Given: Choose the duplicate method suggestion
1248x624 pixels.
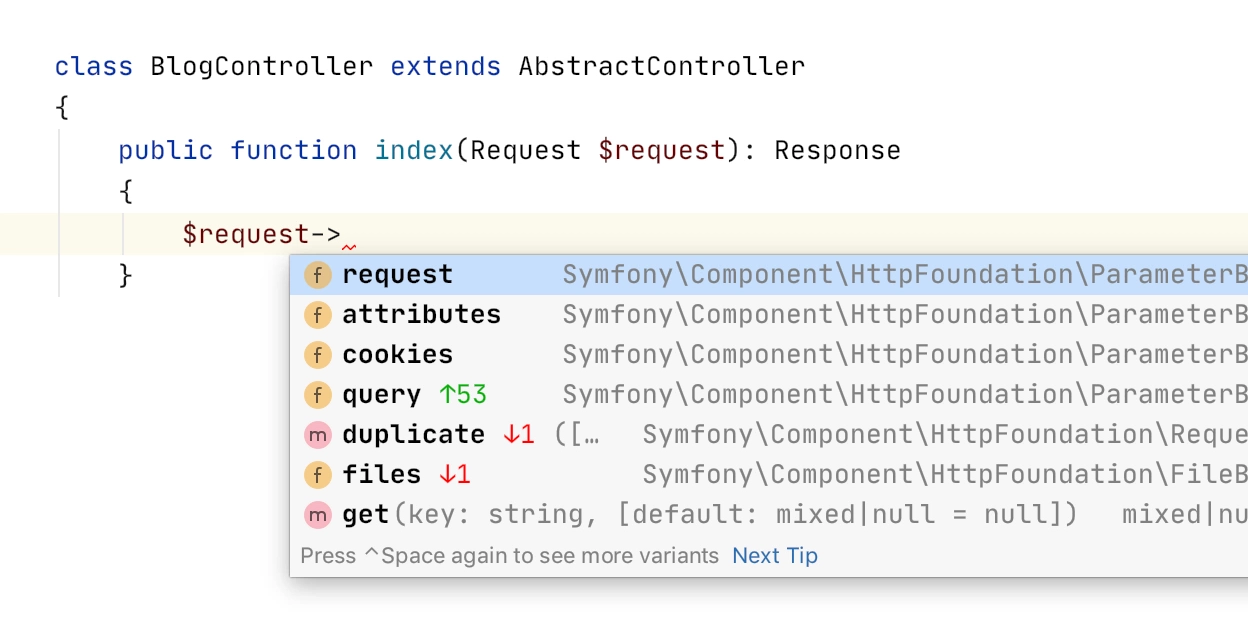Looking at the screenshot, I should [769, 435].
